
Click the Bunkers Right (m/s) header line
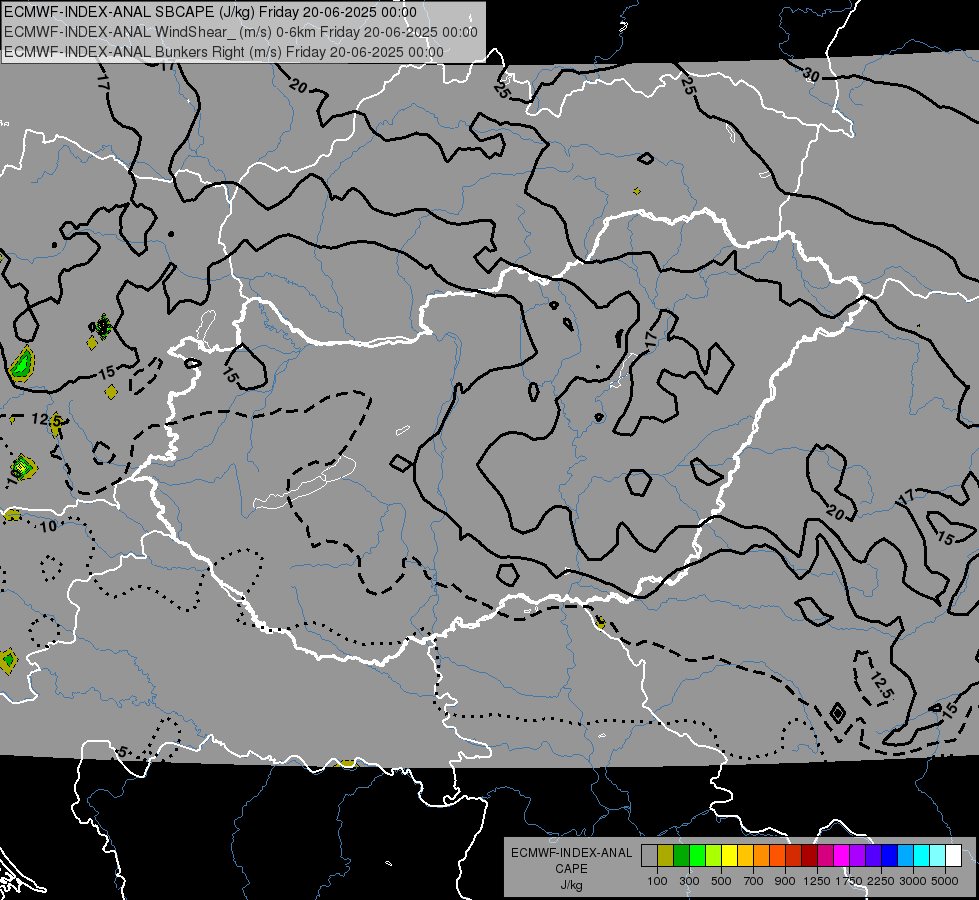point(224,52)
